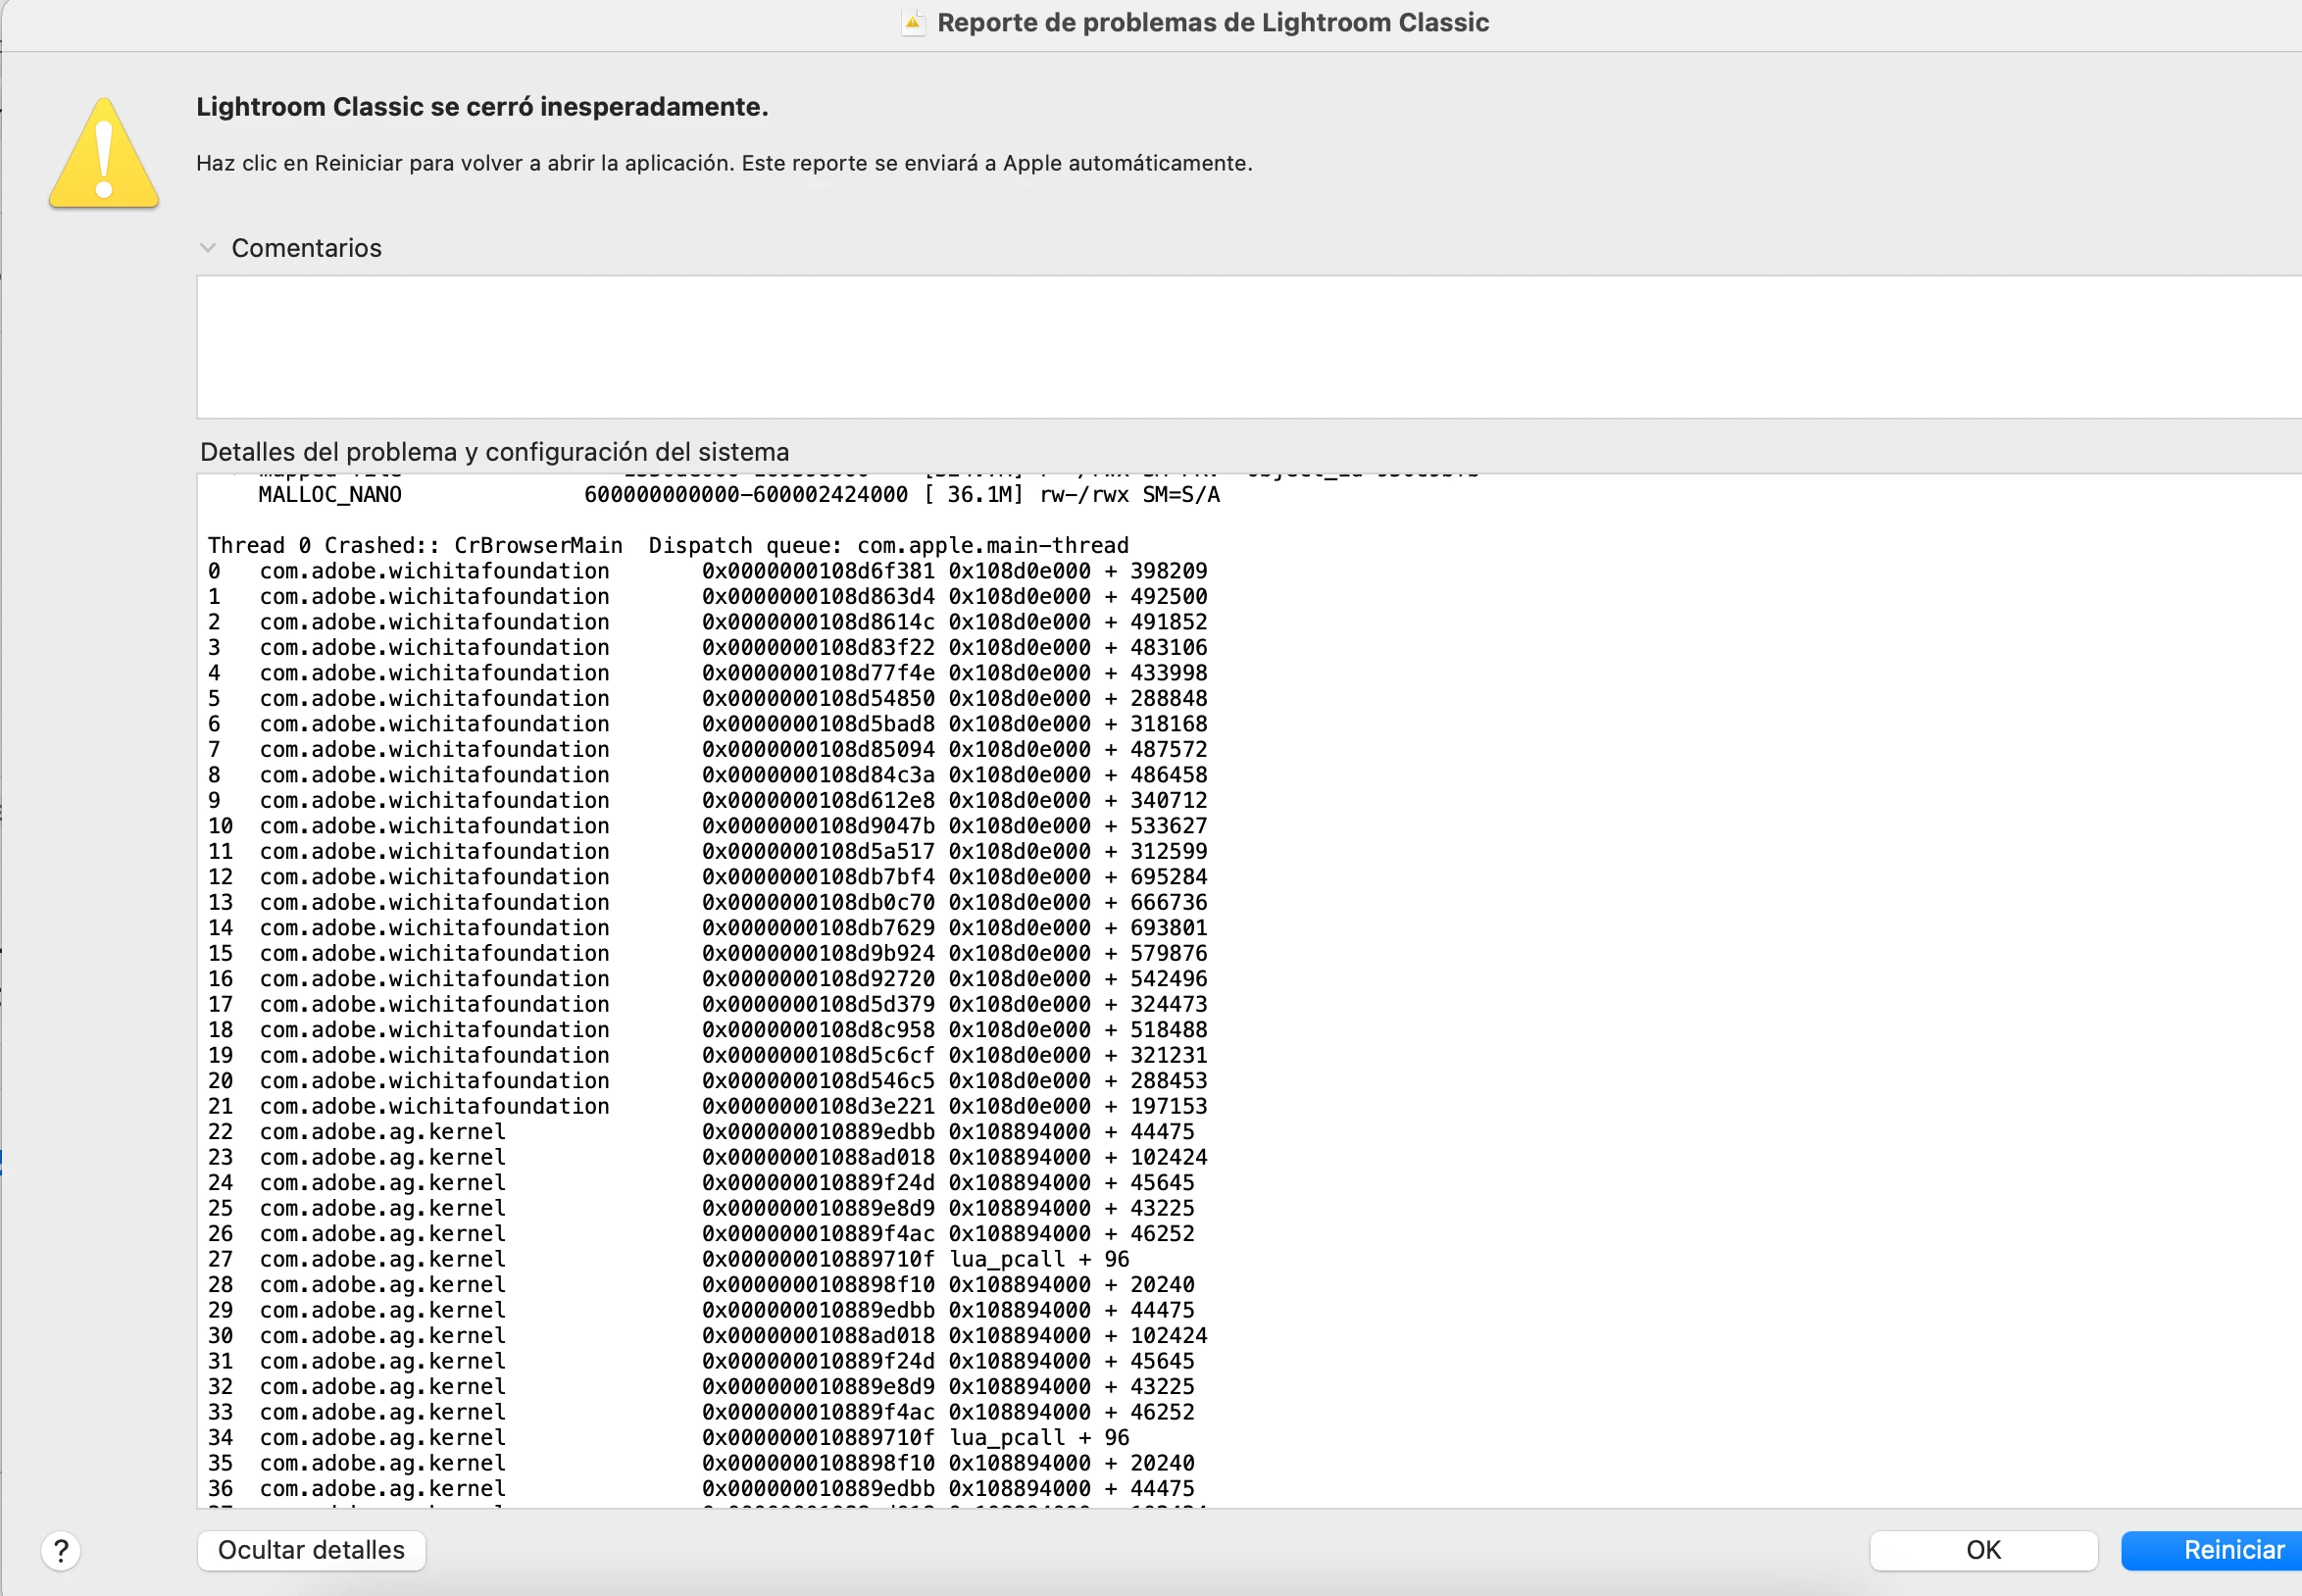The width and height of the screenshot is (2302, 1596).
Task: Collapse the Comentarios disclosure chevron
Action: click(208, 248)
